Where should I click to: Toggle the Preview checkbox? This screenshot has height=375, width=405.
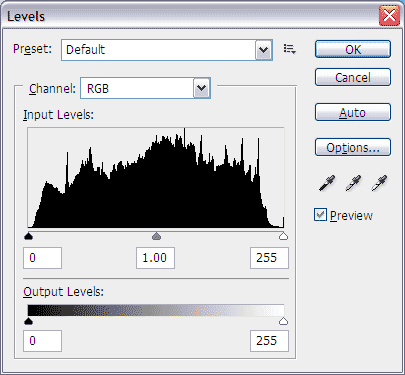click(x=320, y=215)
